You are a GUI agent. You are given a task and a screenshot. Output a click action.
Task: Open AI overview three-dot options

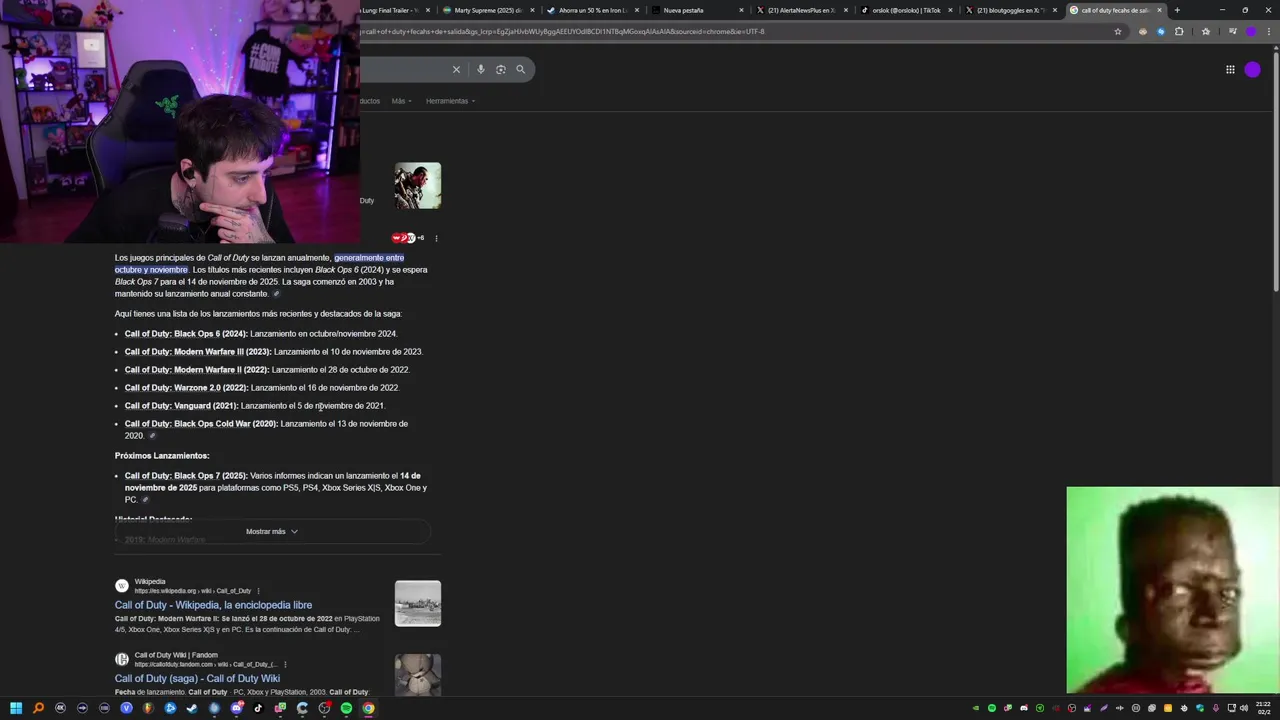(436, 238)
